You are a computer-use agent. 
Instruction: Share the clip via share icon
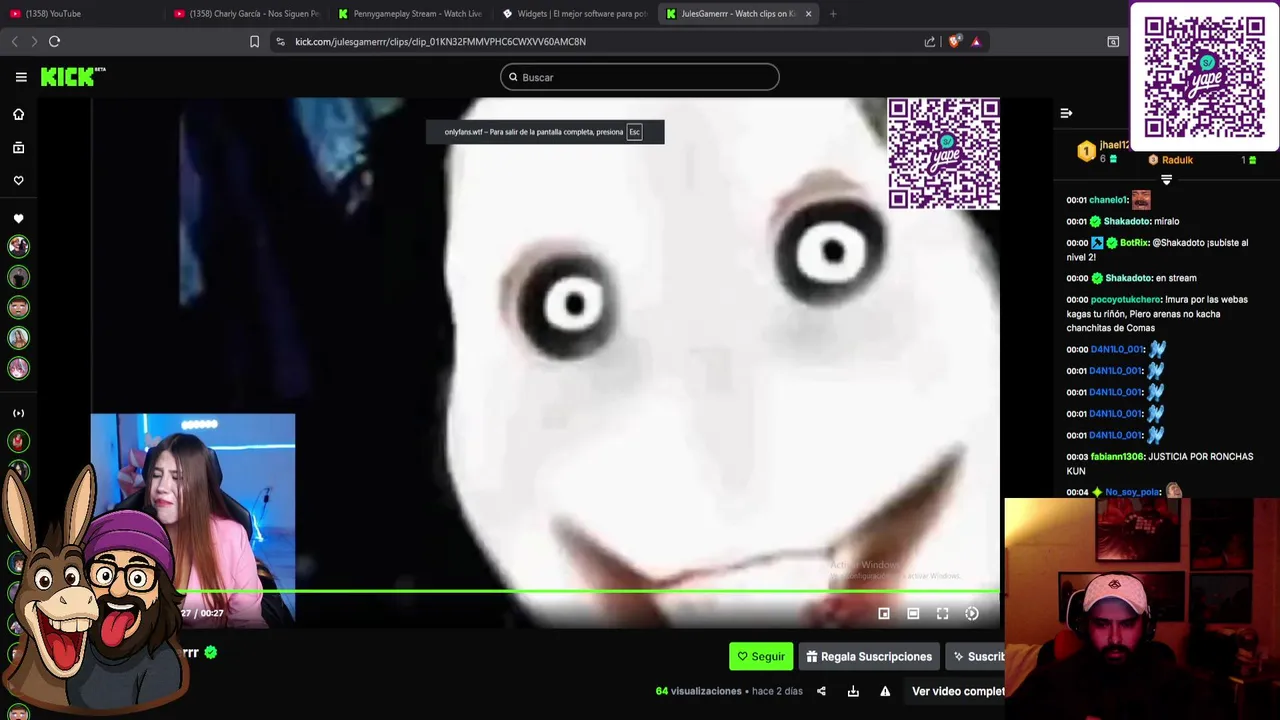pos(821,691)
